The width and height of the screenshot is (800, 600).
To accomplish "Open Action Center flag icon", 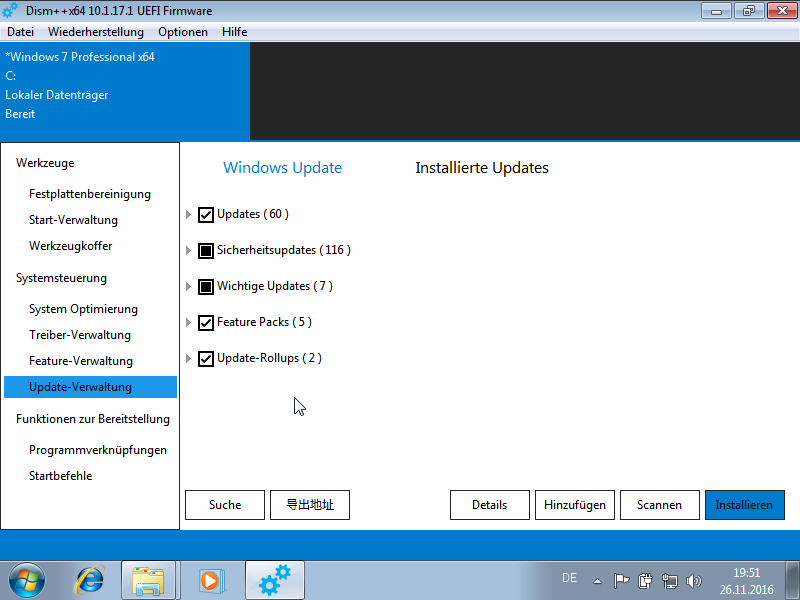I will [621, 581].
